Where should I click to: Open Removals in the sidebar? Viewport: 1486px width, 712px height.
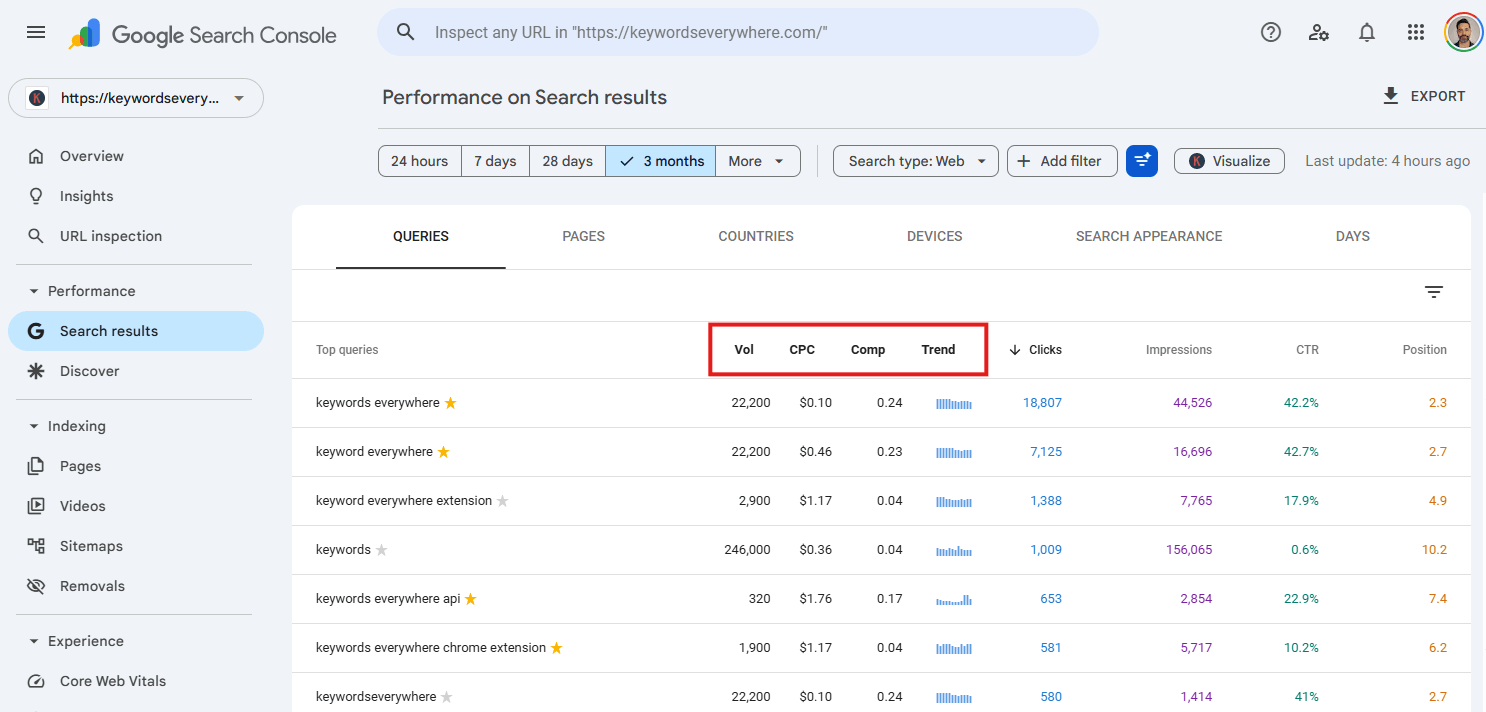point(136,586)
